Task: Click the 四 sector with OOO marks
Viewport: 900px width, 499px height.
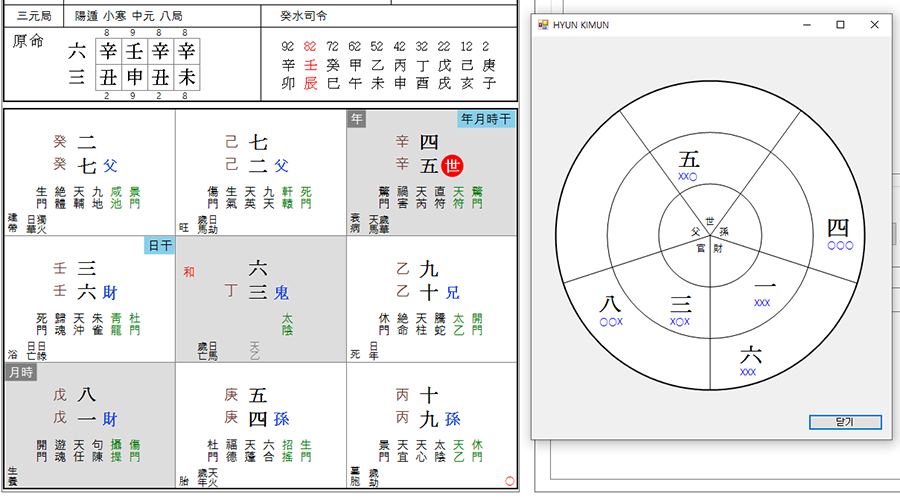Action: (839, 229)
